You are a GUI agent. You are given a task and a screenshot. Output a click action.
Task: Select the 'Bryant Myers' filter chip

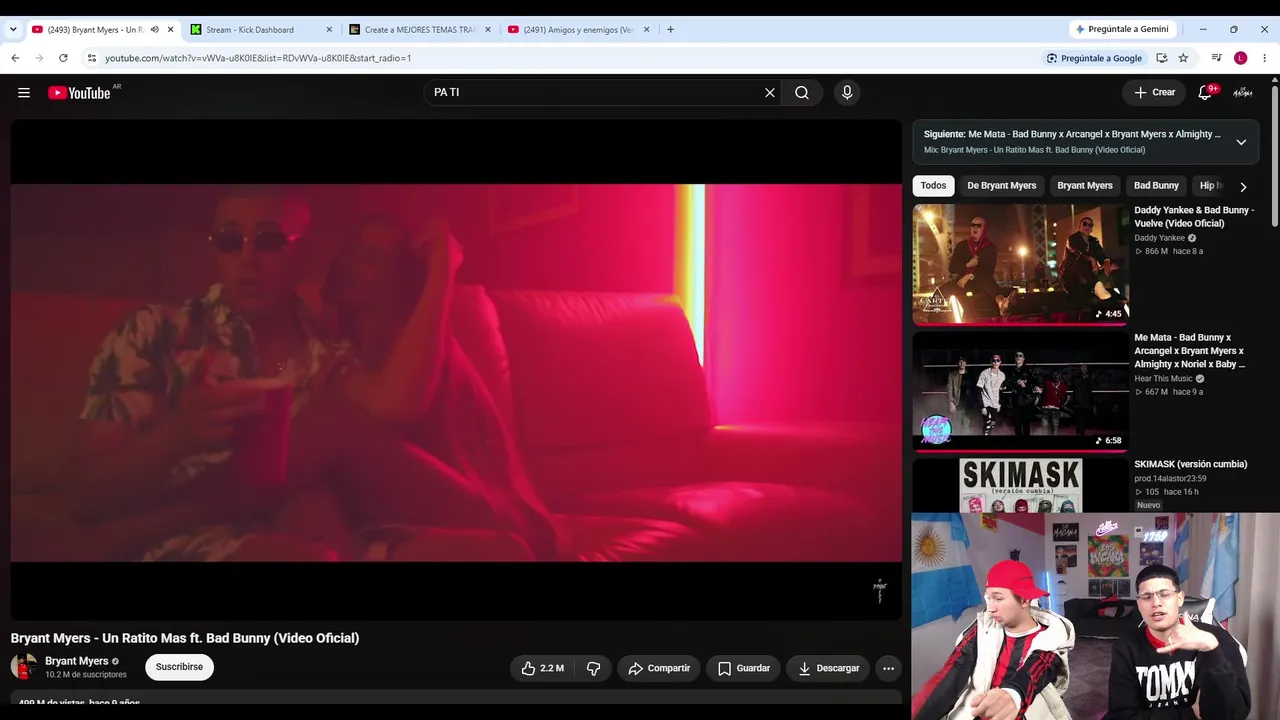[x=1085, y=186]
